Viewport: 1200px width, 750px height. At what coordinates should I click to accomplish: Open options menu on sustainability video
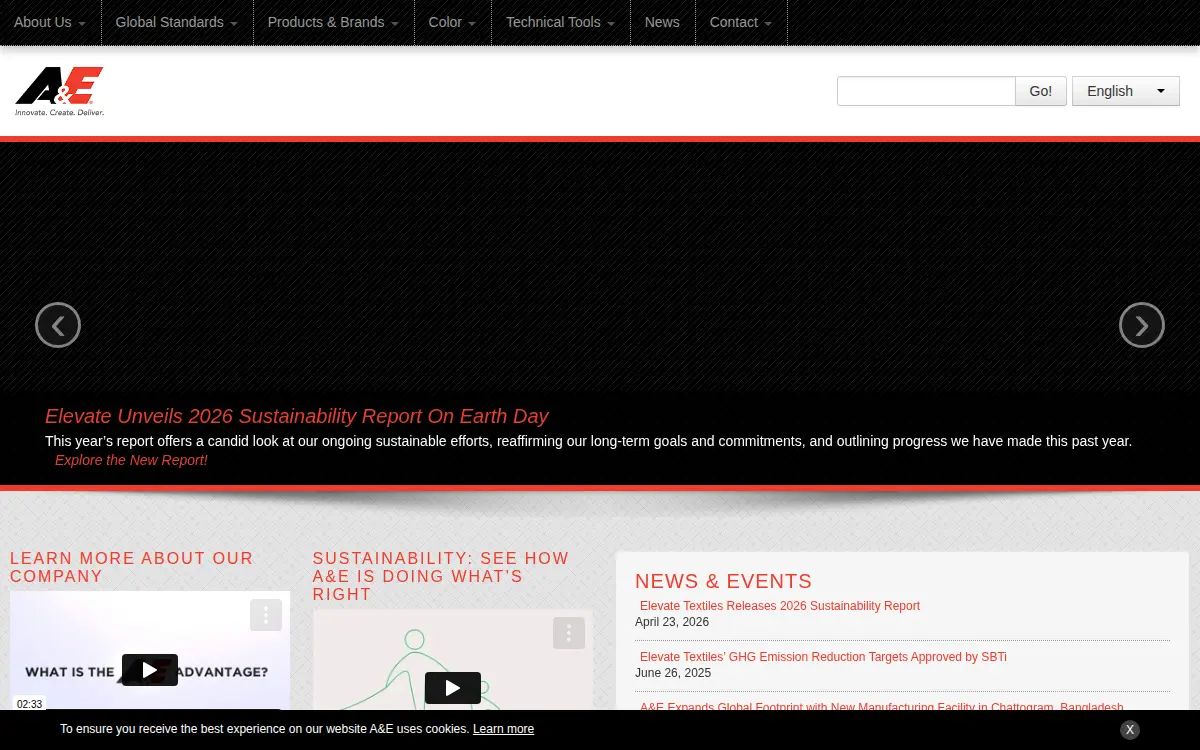click(x=569, y=633)
